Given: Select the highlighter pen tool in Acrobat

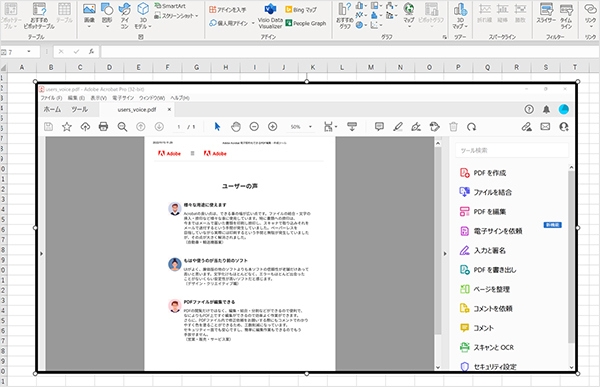Looking at the screenshot, I should coord(398,127).
